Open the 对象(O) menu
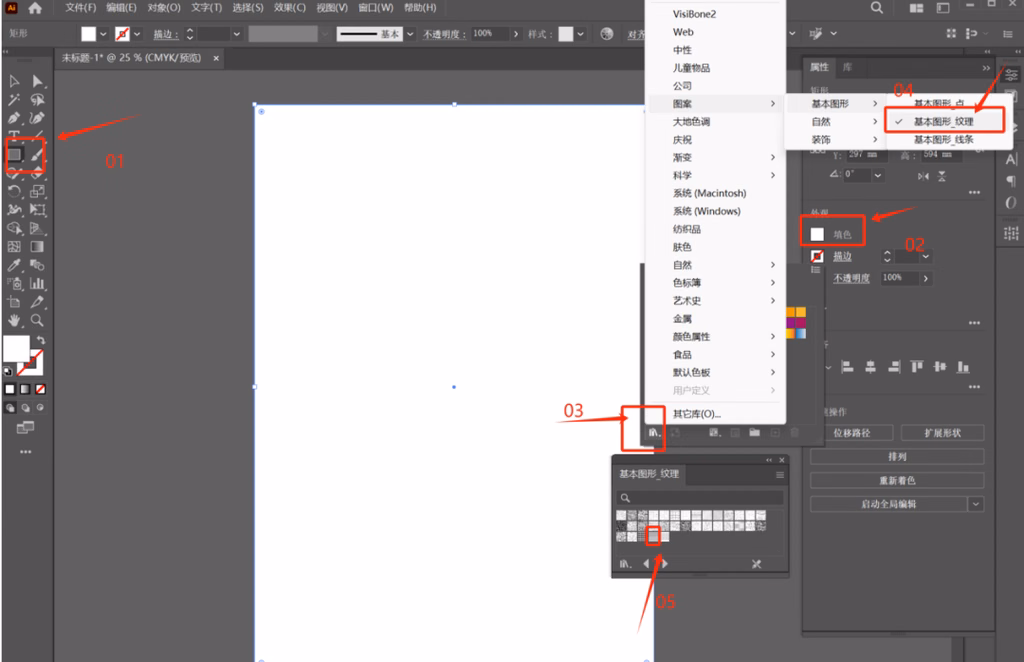The height and width of the screenshot is (662, 1024). coord(163,8)
